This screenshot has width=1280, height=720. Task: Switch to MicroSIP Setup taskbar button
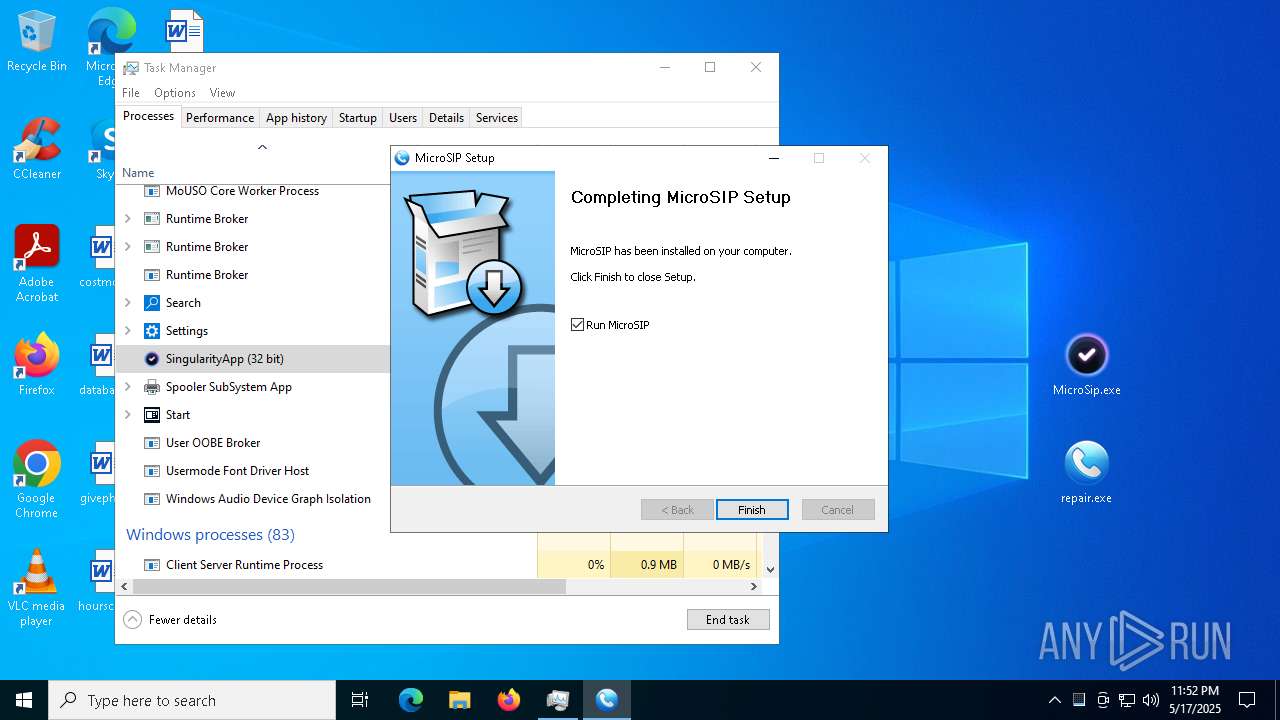(x=607, y=700)
